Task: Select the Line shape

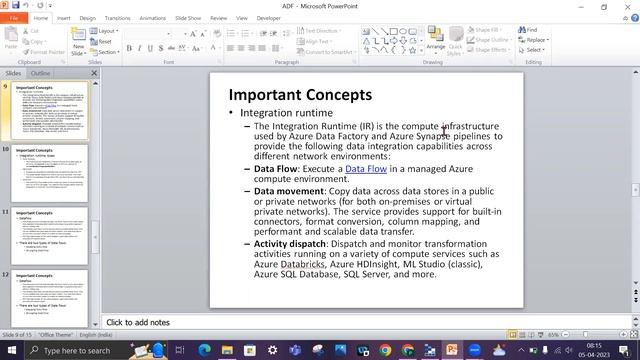Action: coord(375,31)
